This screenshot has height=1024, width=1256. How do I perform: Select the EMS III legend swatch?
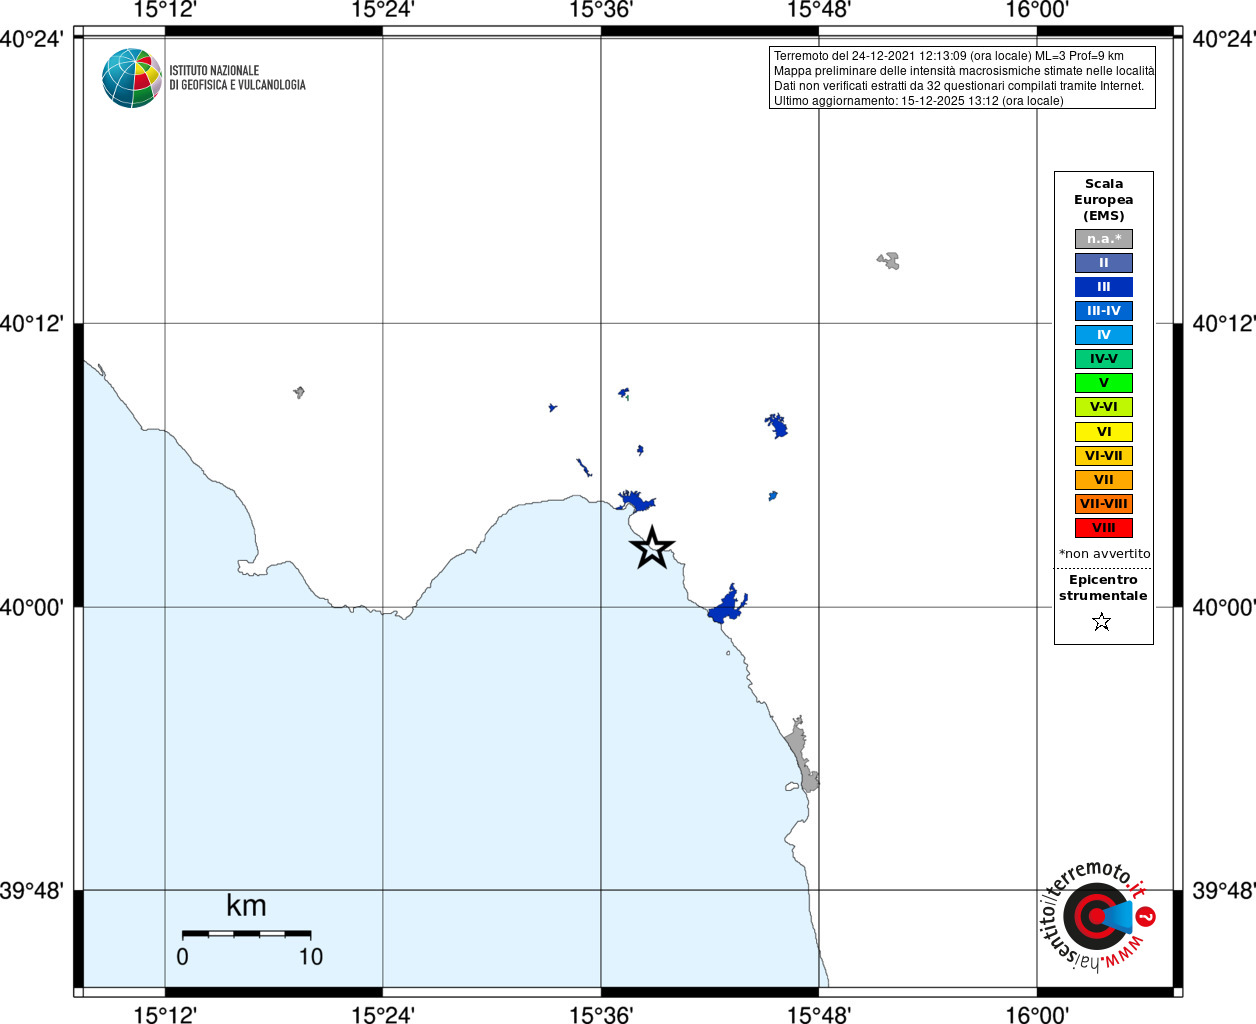[x=1104, y=287]
